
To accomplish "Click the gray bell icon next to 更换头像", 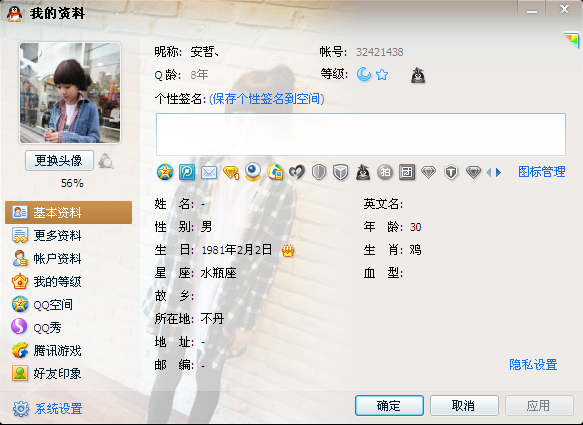I will pos(106,161).
